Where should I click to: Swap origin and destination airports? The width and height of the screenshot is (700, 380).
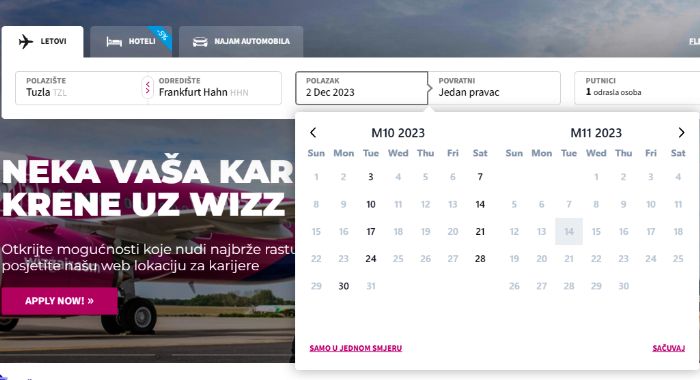pyautogui.click(x=148, y=88)
